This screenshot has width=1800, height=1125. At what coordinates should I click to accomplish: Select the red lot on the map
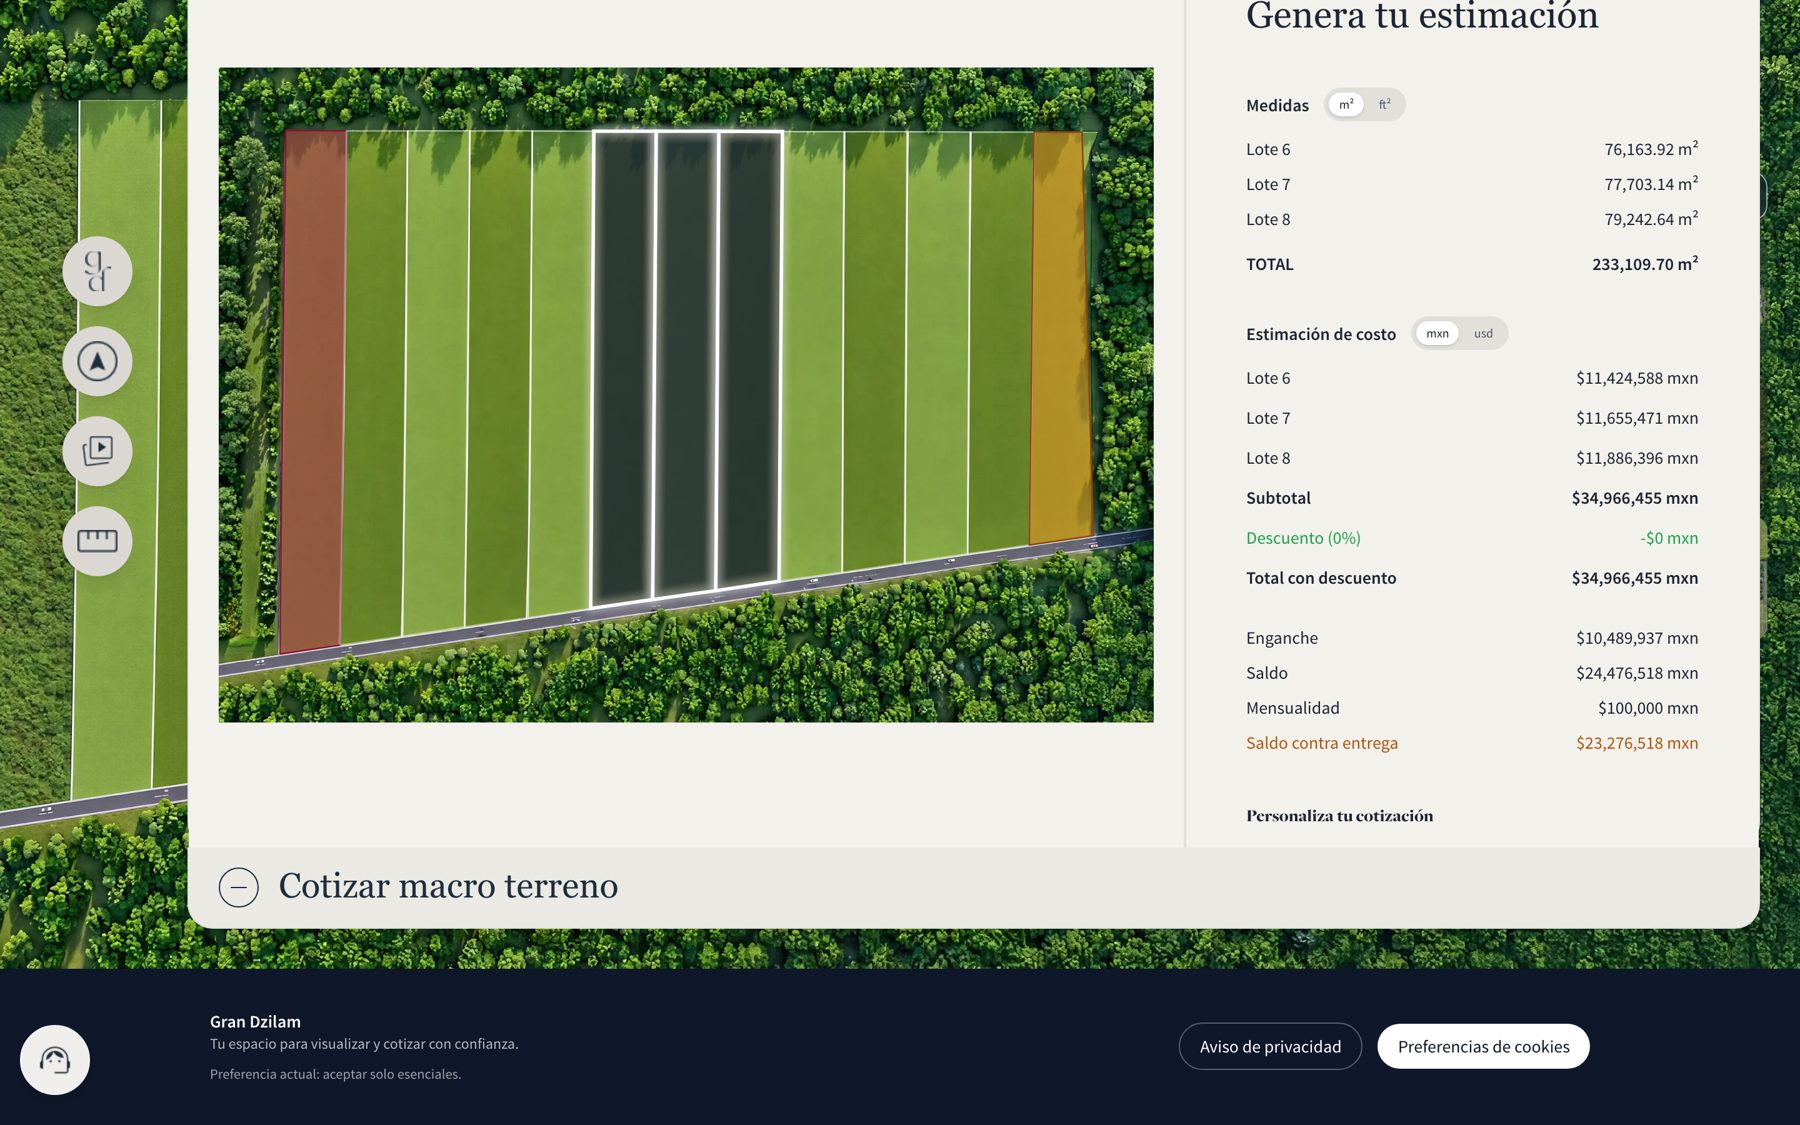[313, 390]
